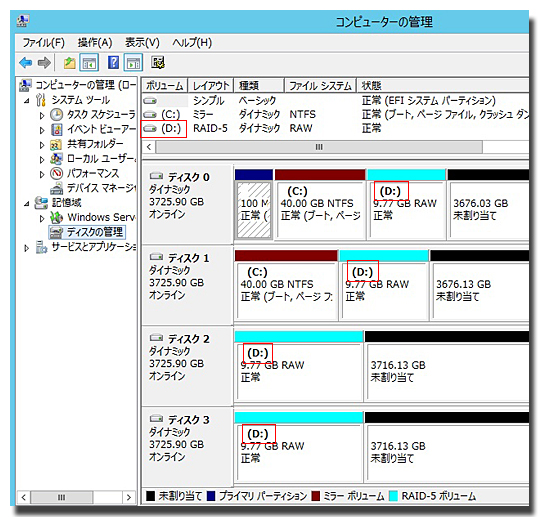Select the タスク スケジューラ tree item
The image size is (540, 517).
(101, 114)
